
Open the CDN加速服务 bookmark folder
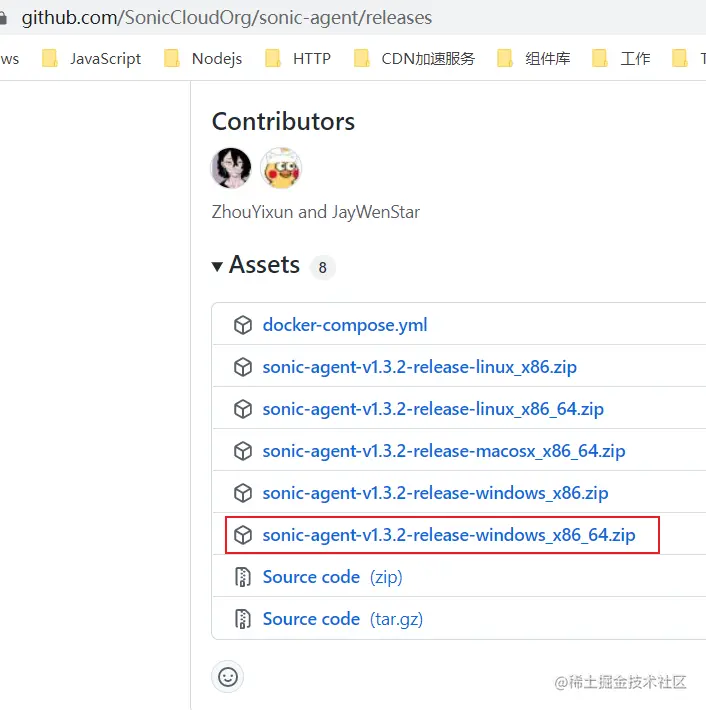pos(414,58)
